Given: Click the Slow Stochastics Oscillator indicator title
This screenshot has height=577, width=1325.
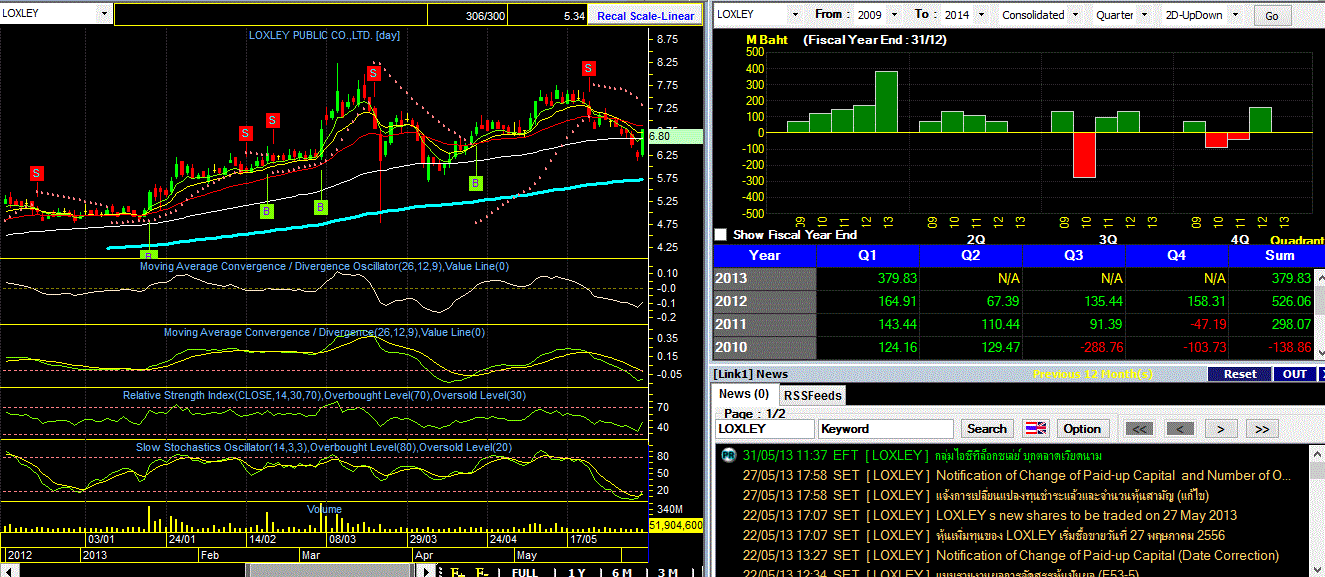Looking at the screenshot, I should click(x=324, y=447).
